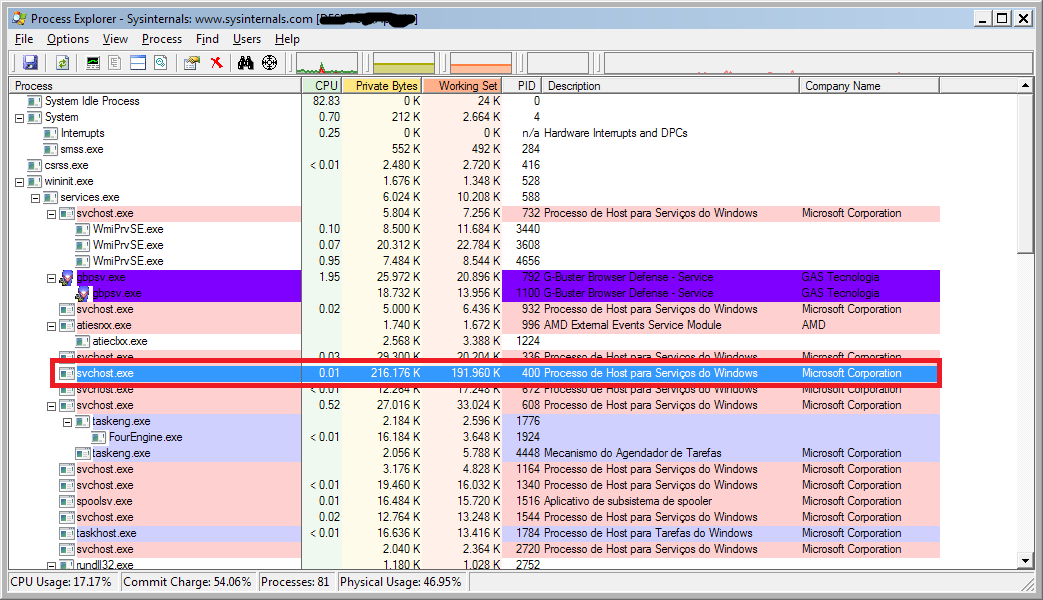This screenshot has height=600, width=1043.
Task: Sort by the Private Bytes column header
Action: [x=382, y=86]
